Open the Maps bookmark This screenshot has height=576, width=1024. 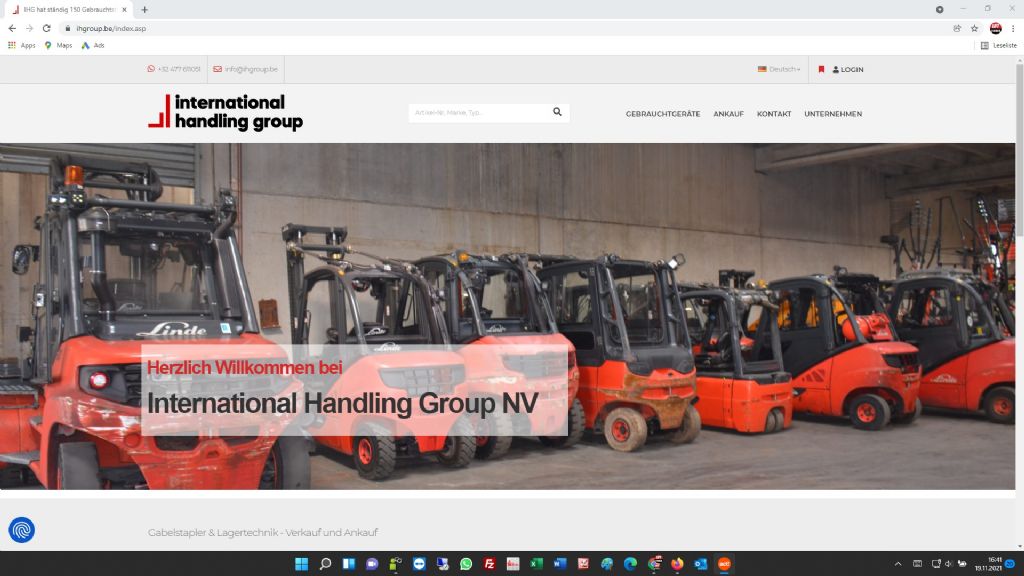tap(58, 45)
